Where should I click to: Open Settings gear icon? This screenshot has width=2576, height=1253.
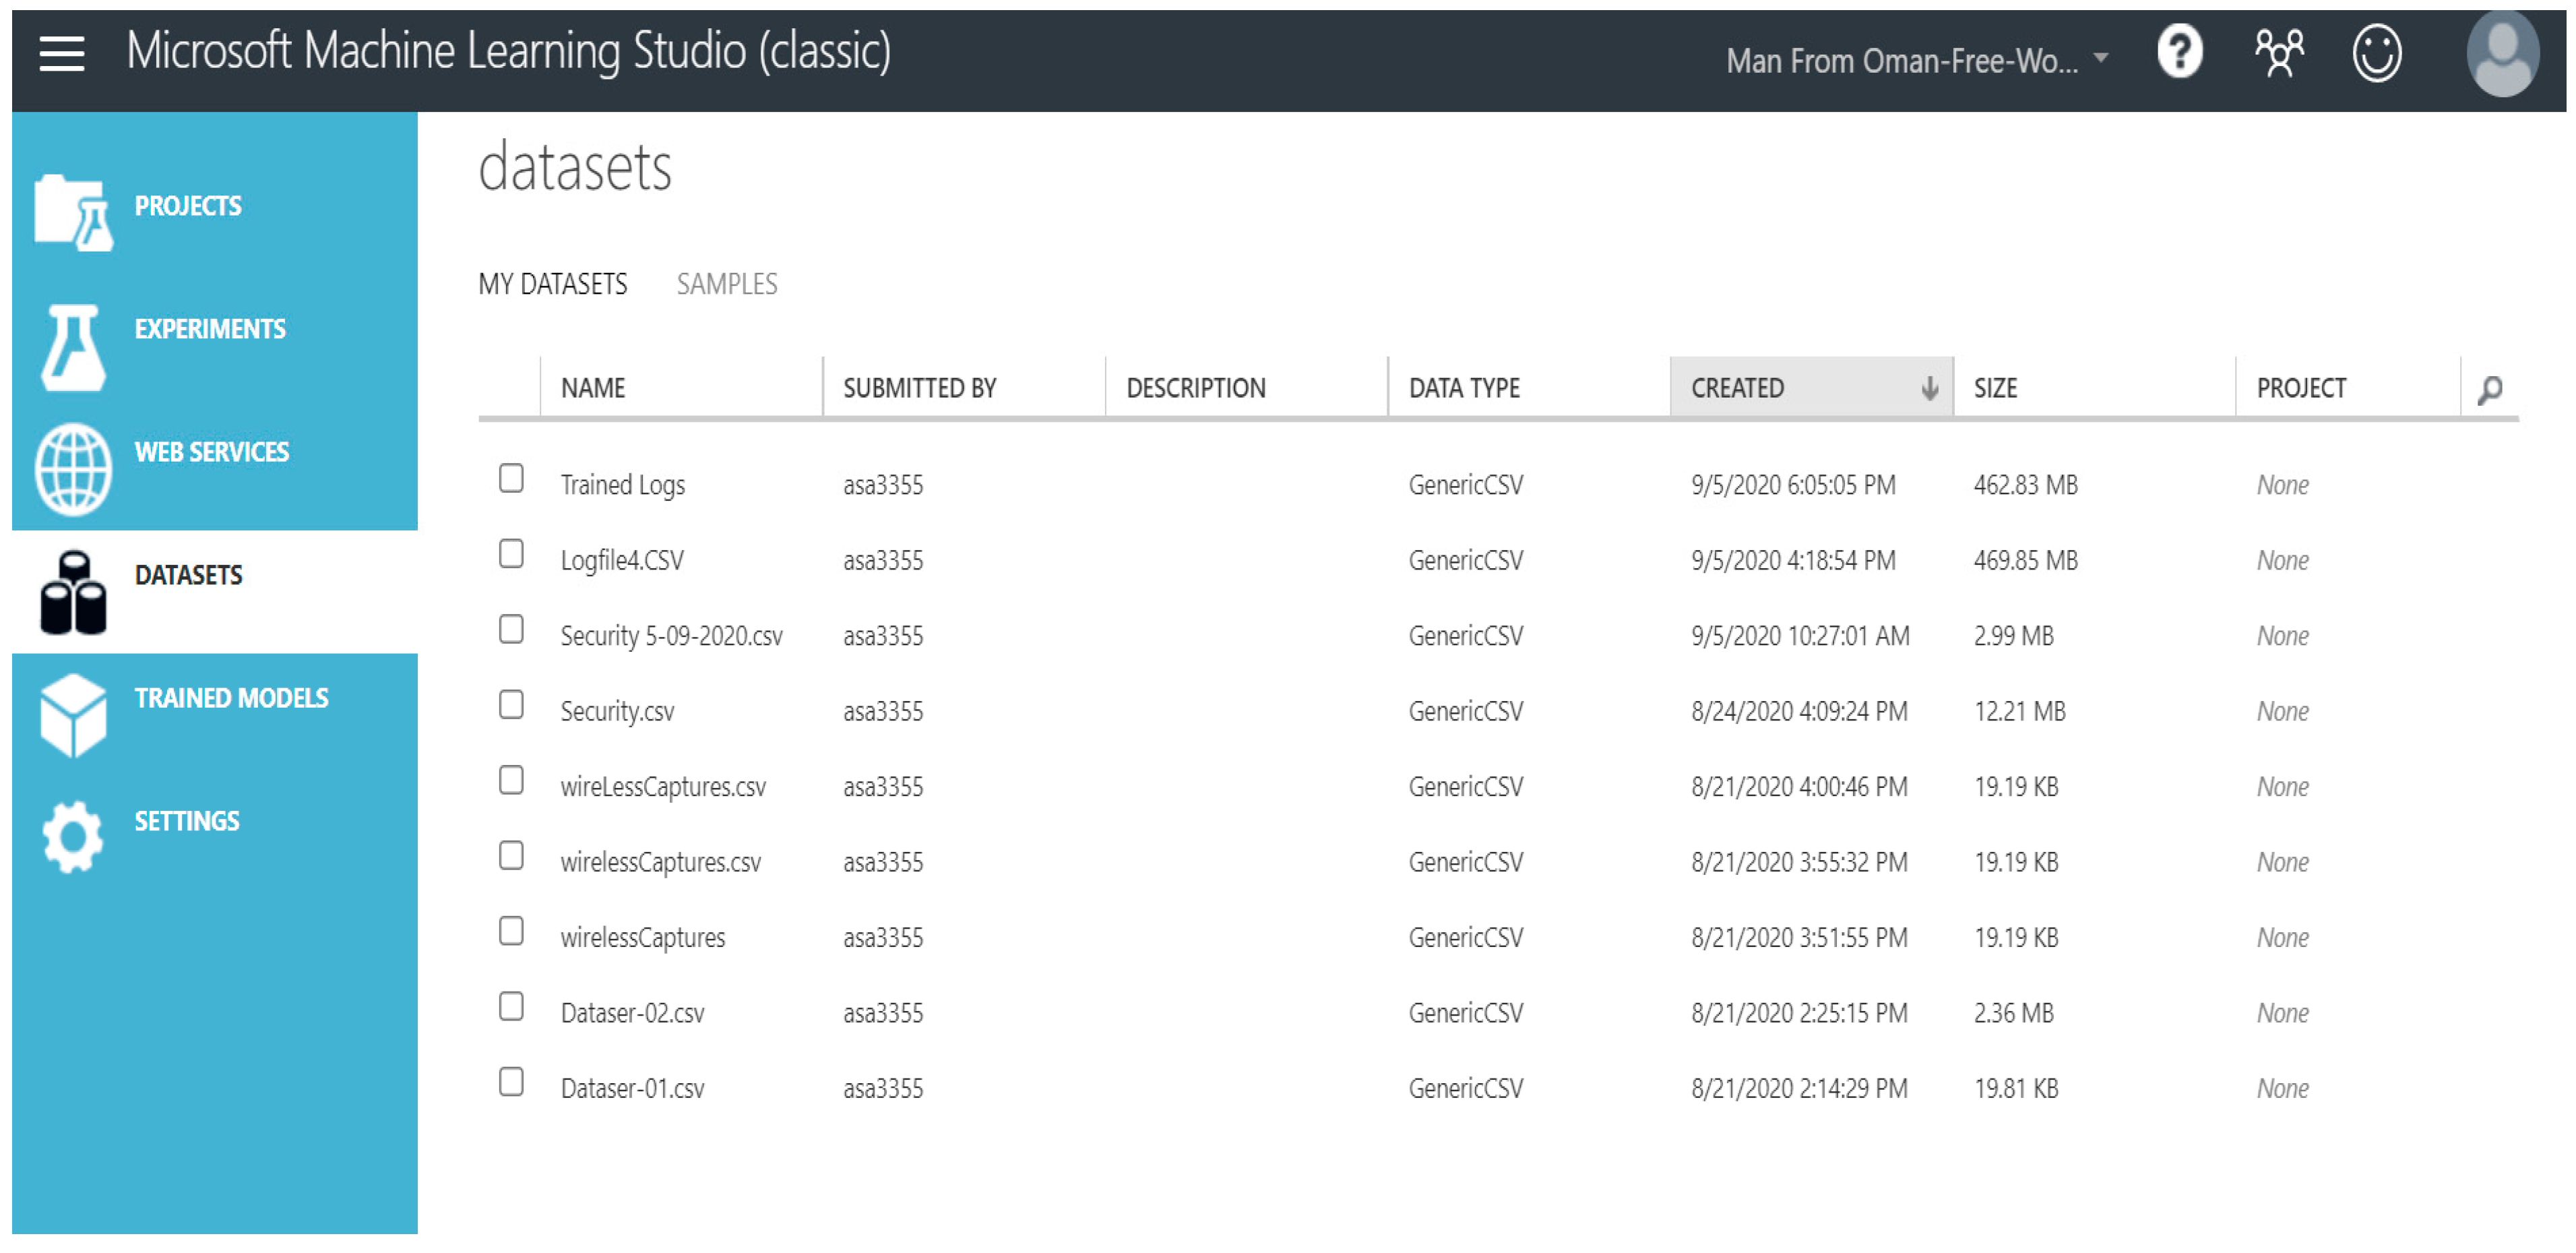click(72, 837)
